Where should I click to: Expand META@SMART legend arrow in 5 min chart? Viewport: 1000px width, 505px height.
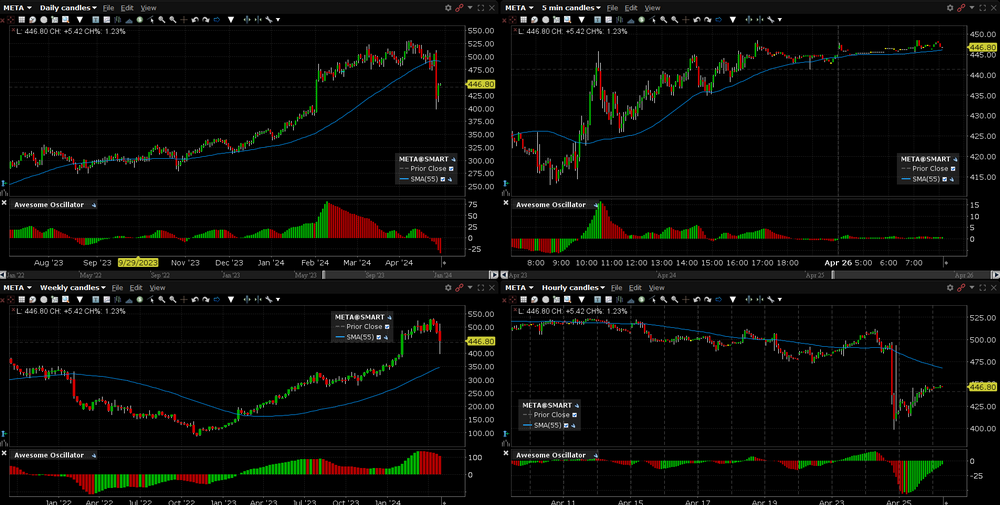[x=956, y=159]
